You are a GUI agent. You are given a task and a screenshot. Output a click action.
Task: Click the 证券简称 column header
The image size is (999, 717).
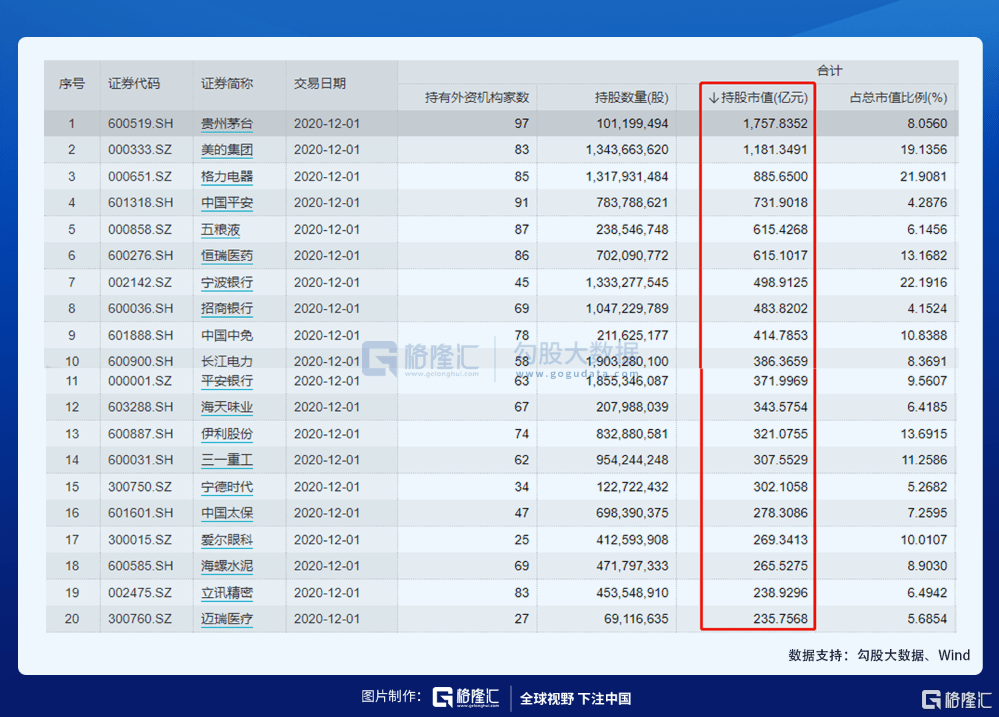tap(227, 83)
